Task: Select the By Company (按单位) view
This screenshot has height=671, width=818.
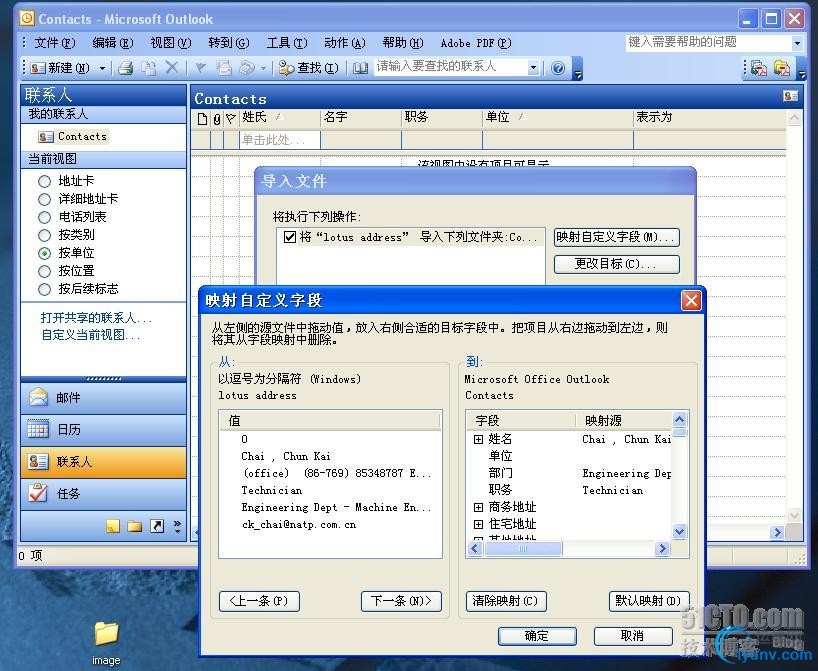Action: click(66, 253)
